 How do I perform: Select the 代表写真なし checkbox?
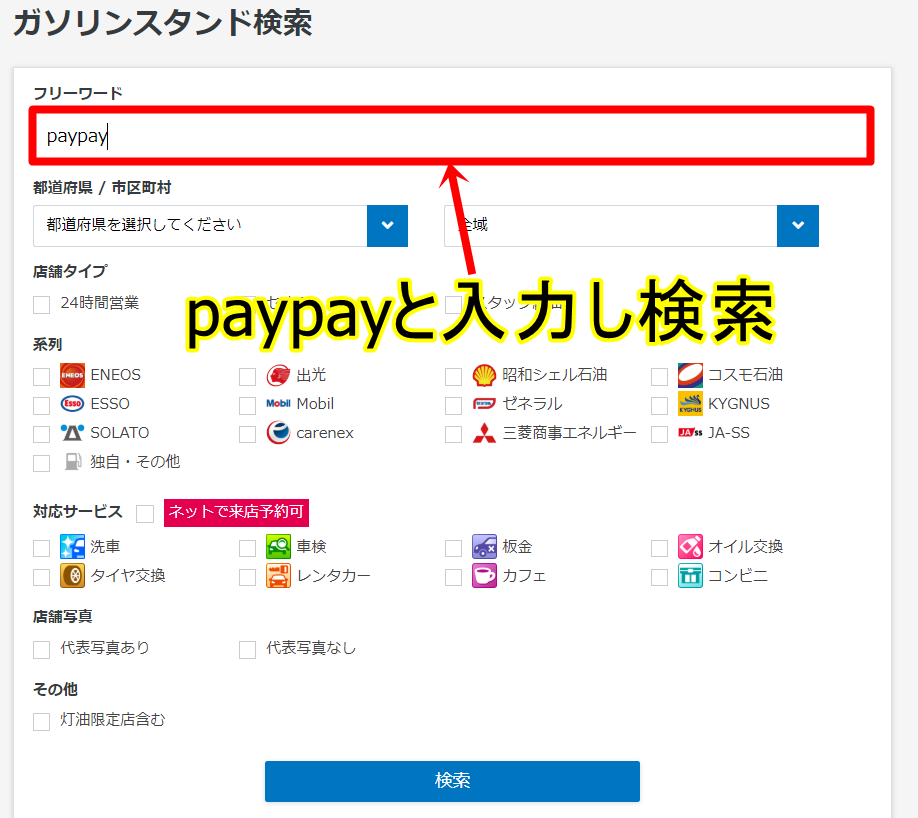pos(248,649)
